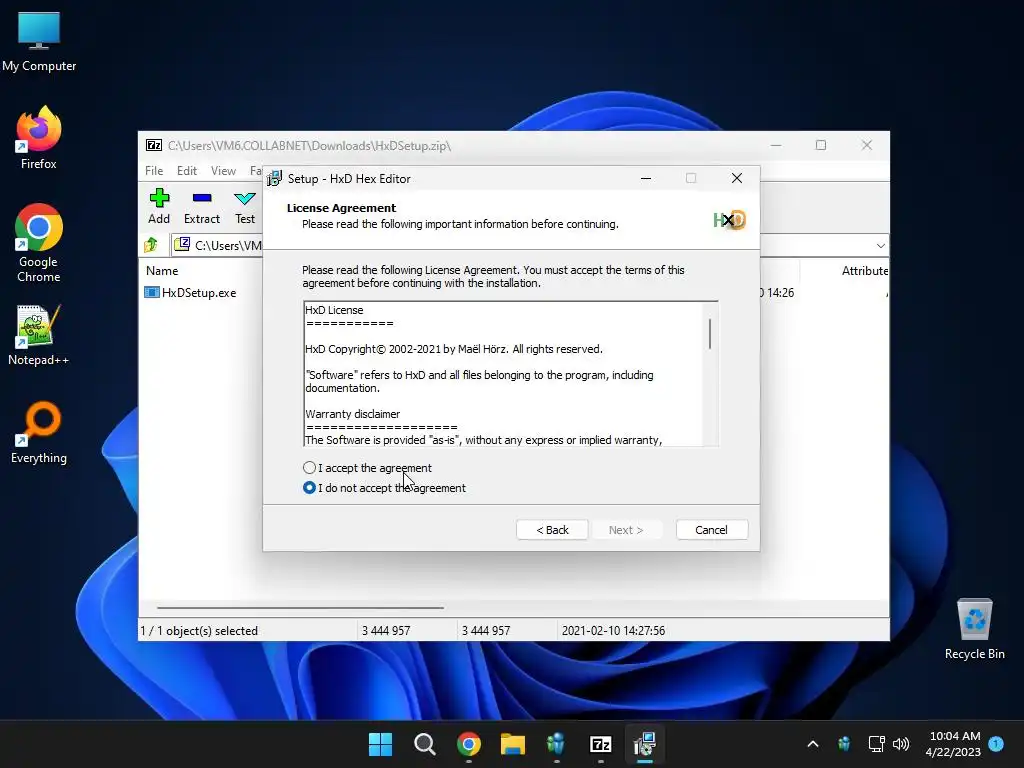Open taskbar Search
The width and height of the screenshot is (1024, 768).
point(424,744)
